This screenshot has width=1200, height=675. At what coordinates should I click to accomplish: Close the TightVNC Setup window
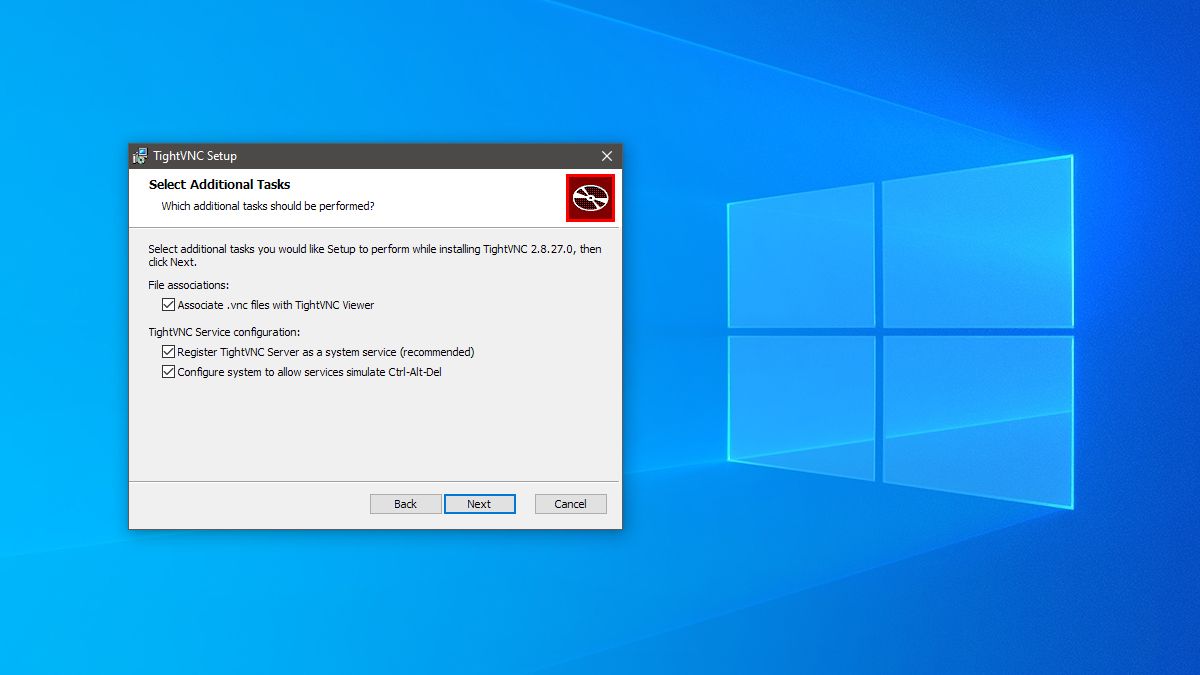(x=607, y=156)
